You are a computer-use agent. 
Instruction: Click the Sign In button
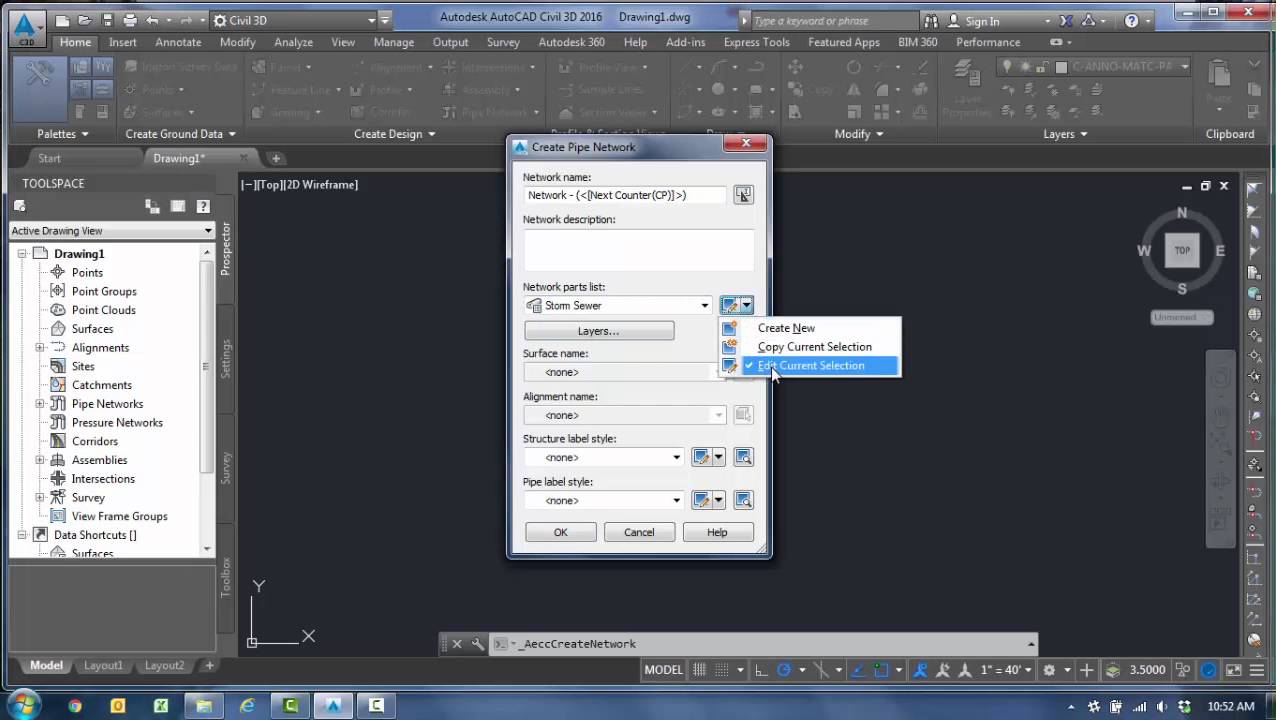[x=973, y=21]
